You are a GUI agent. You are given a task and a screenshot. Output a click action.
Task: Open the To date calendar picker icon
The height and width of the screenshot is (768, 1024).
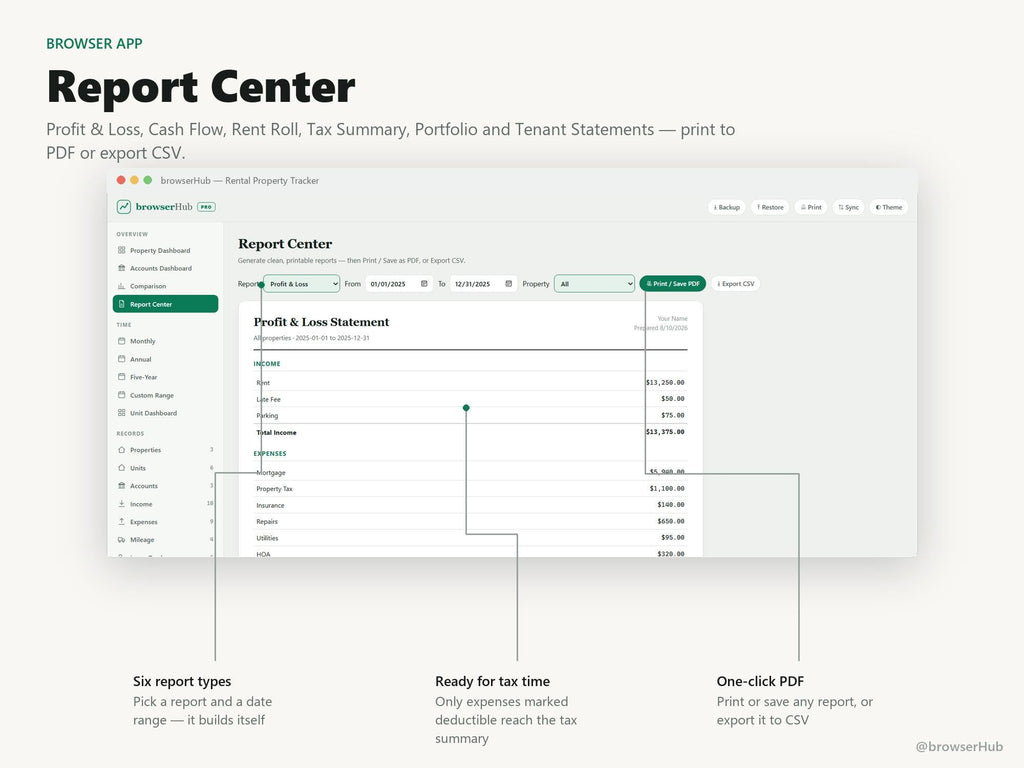[x=509, y=284]
